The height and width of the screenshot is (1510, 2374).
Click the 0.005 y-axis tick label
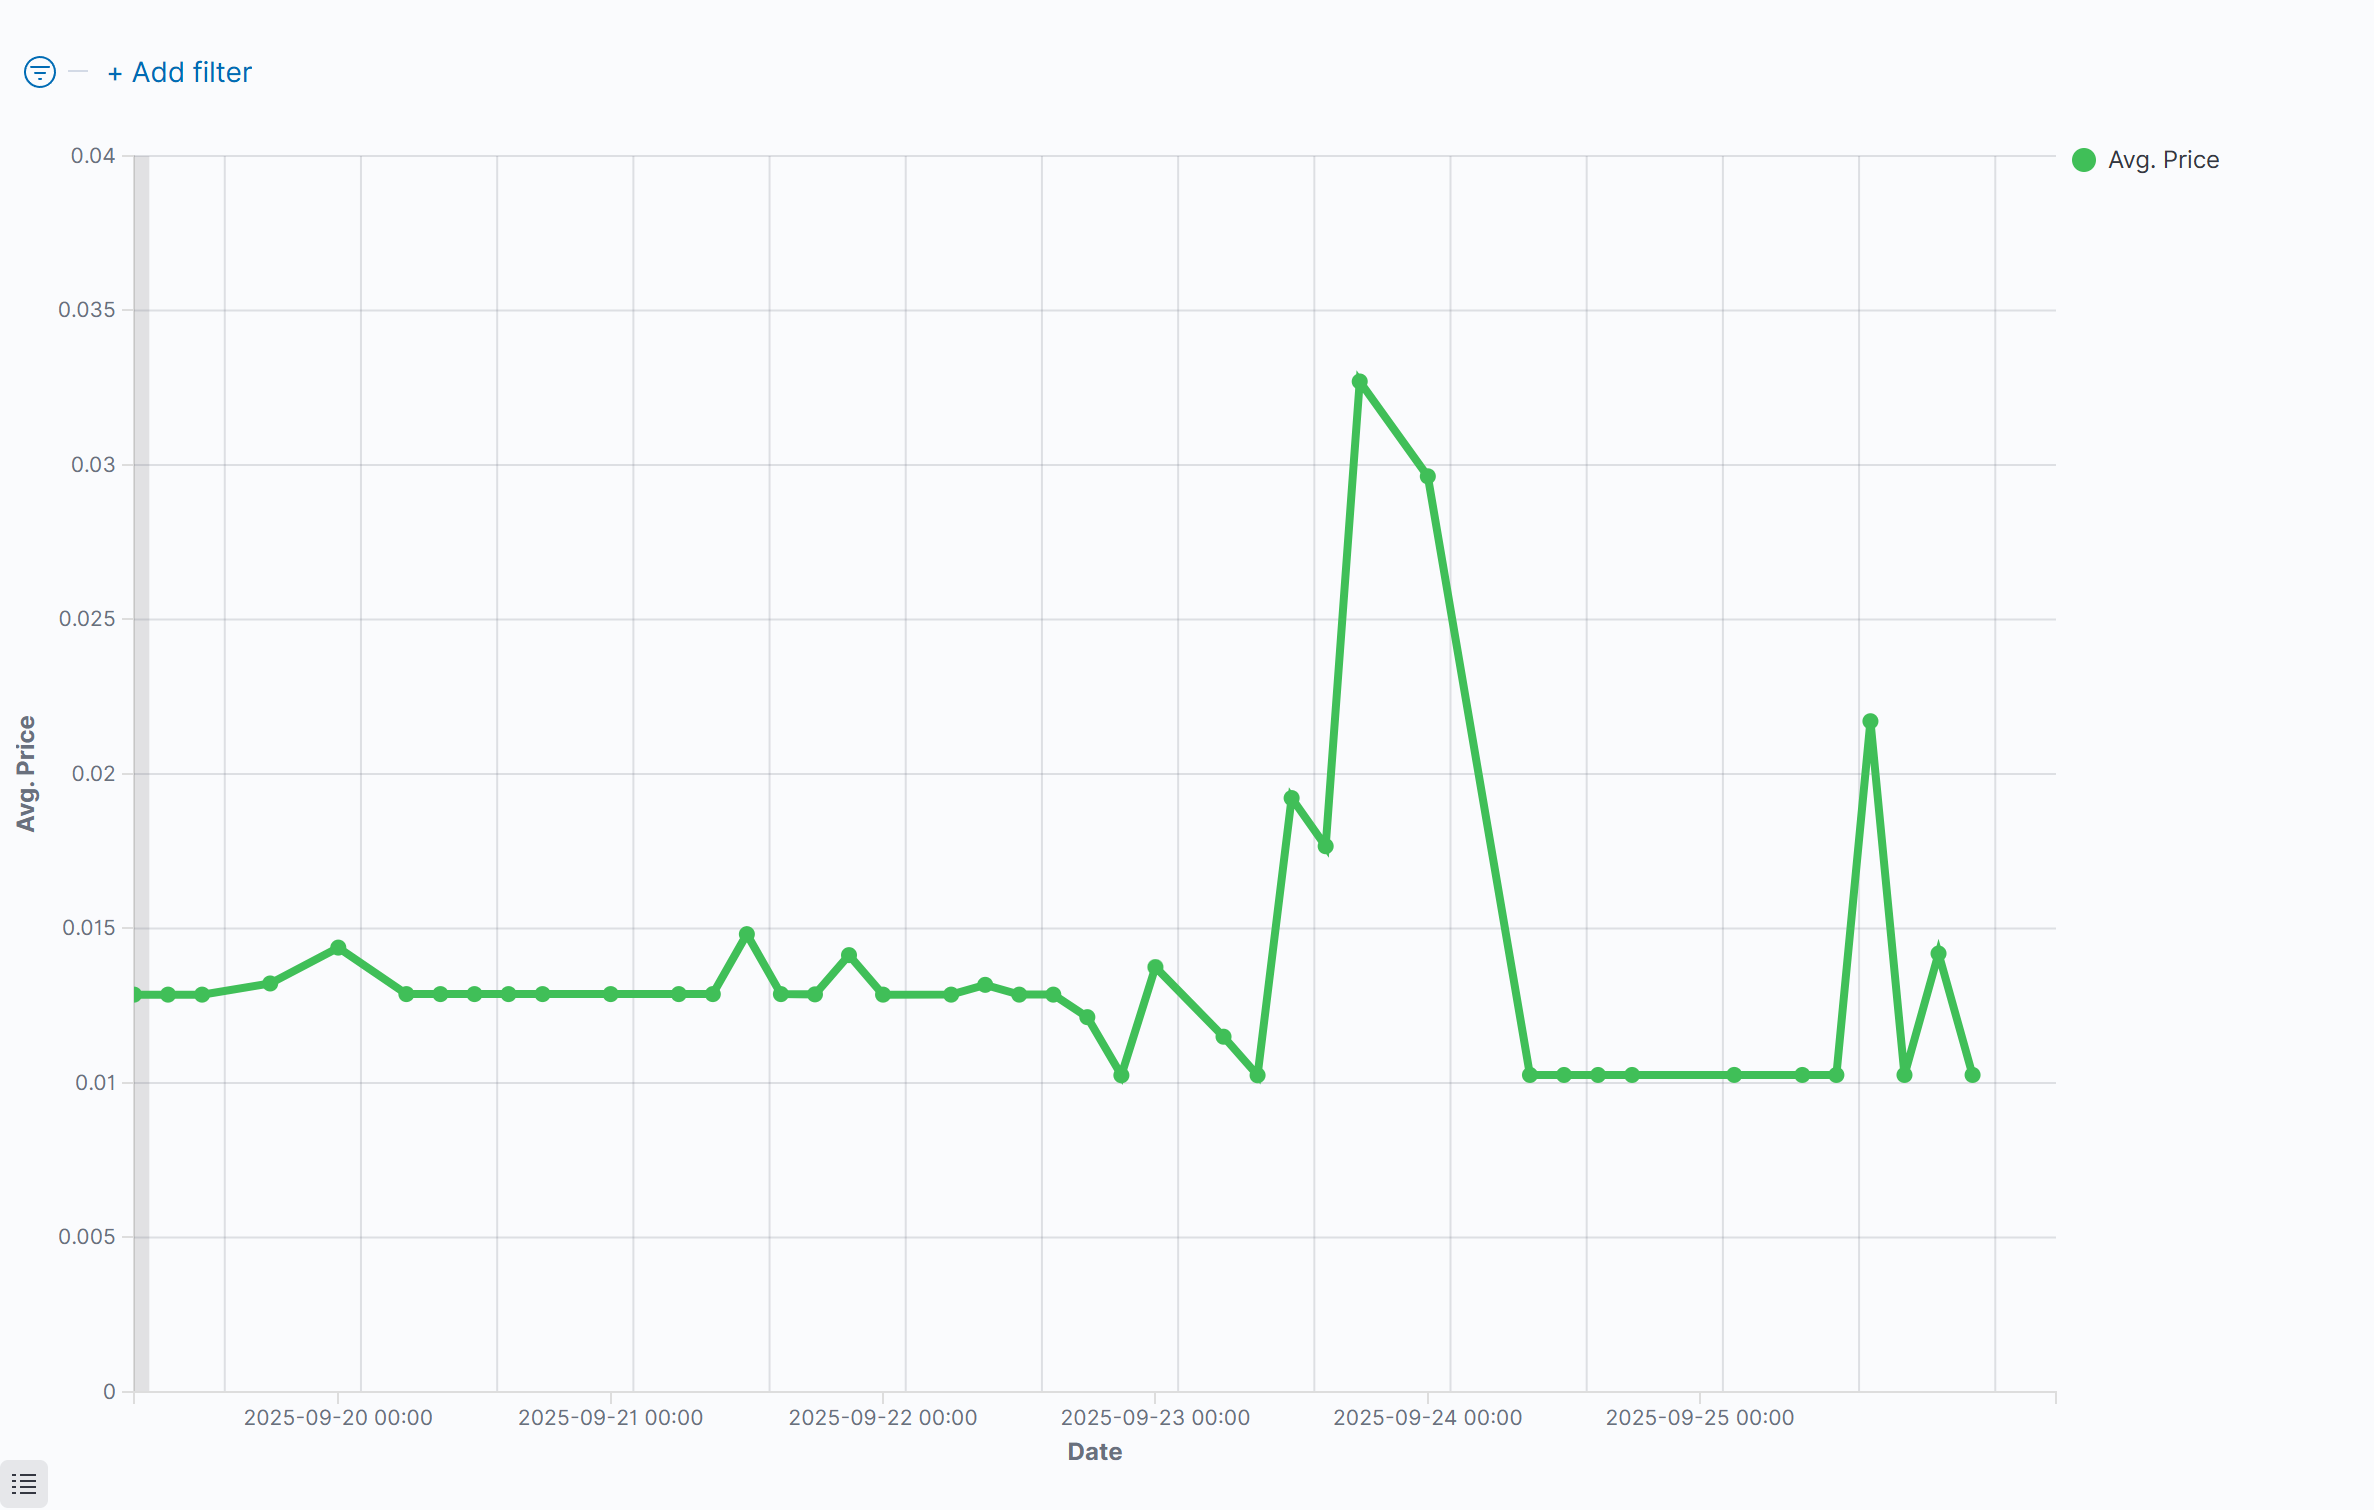point(87,1237)
